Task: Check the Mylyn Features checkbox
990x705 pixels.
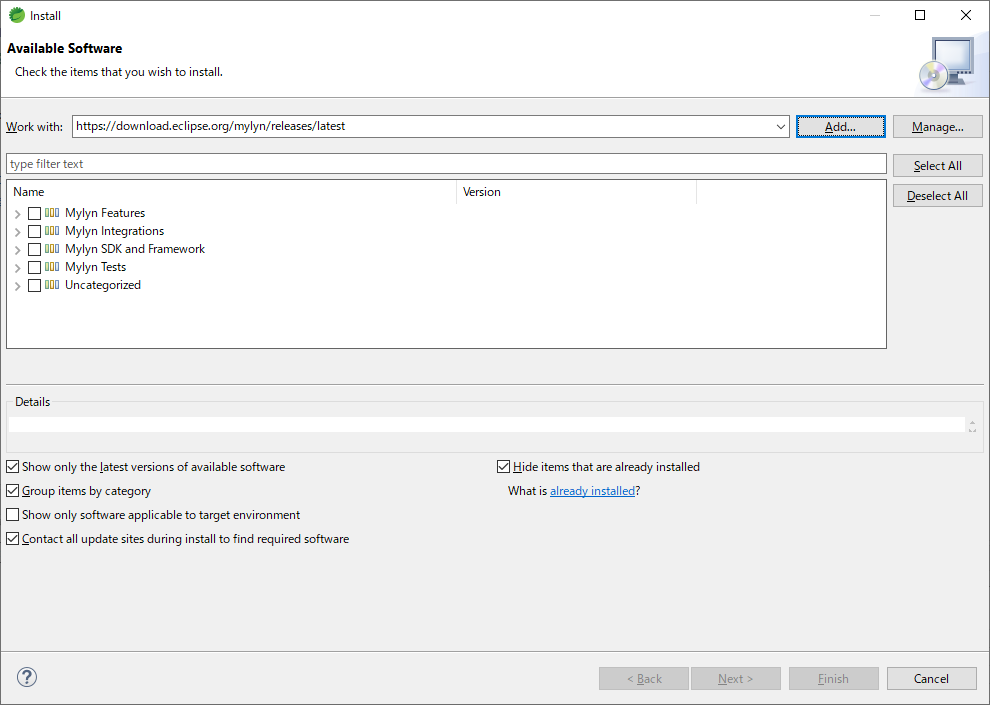Action: pos(35,213)
